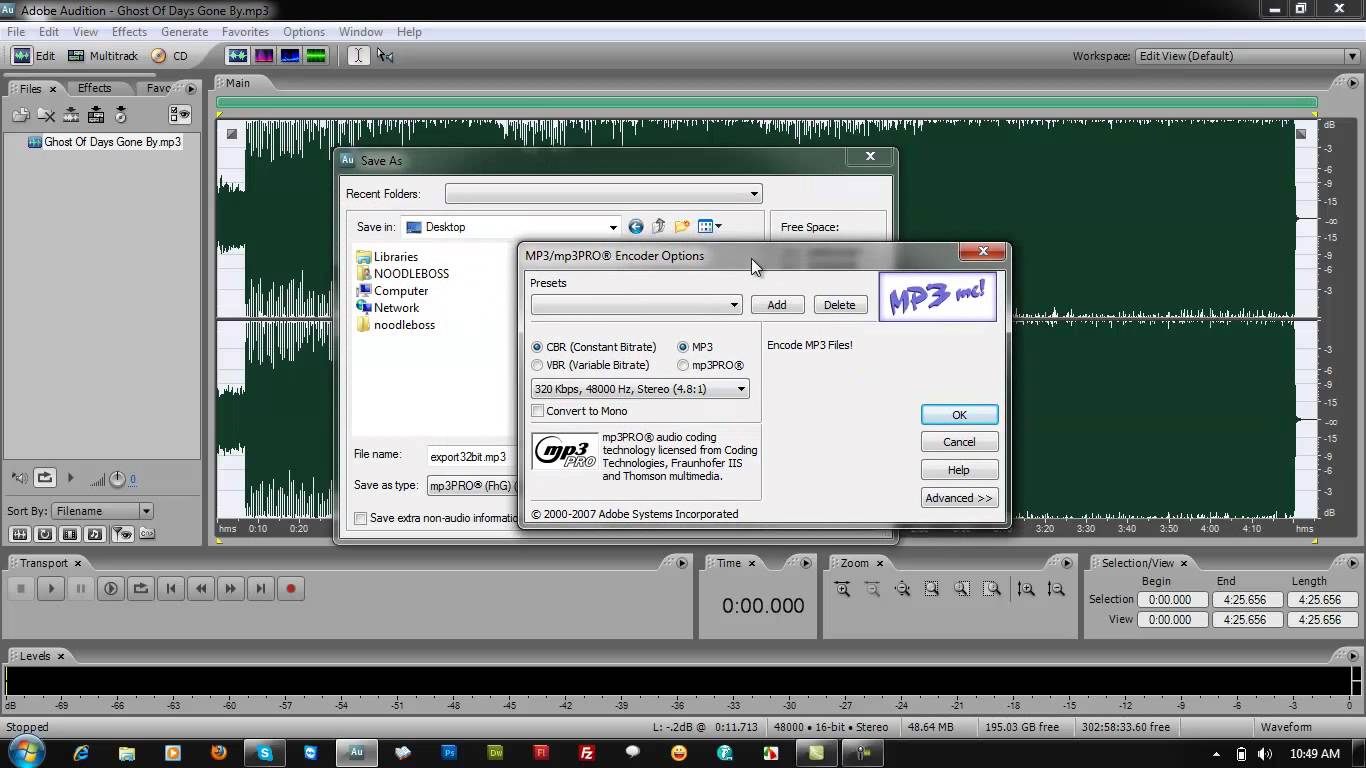
Task: Click the Files panel preview volume knob
Action: [x=117, y=479]
